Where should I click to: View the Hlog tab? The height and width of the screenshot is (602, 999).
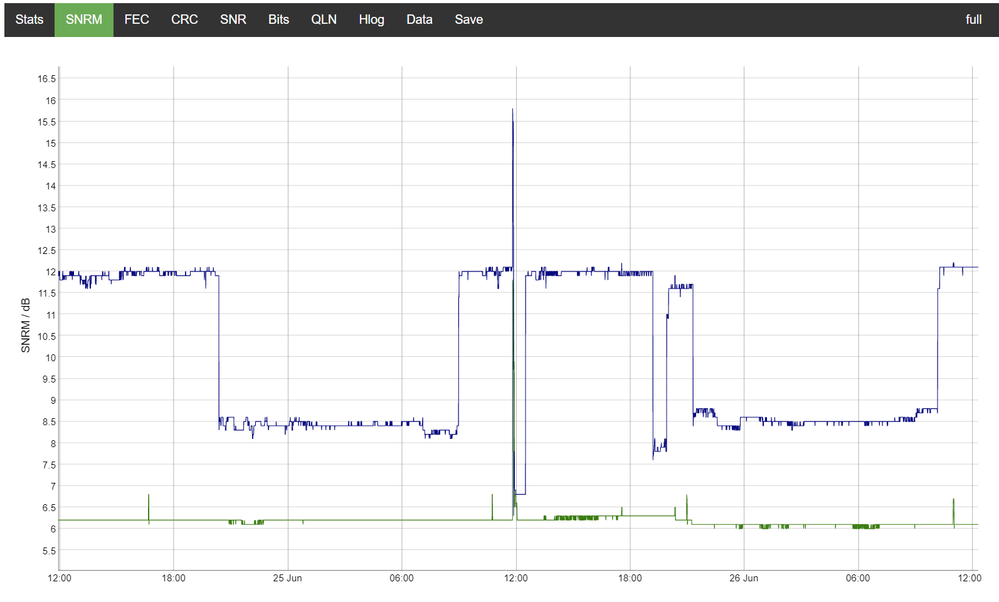[372, 19]
